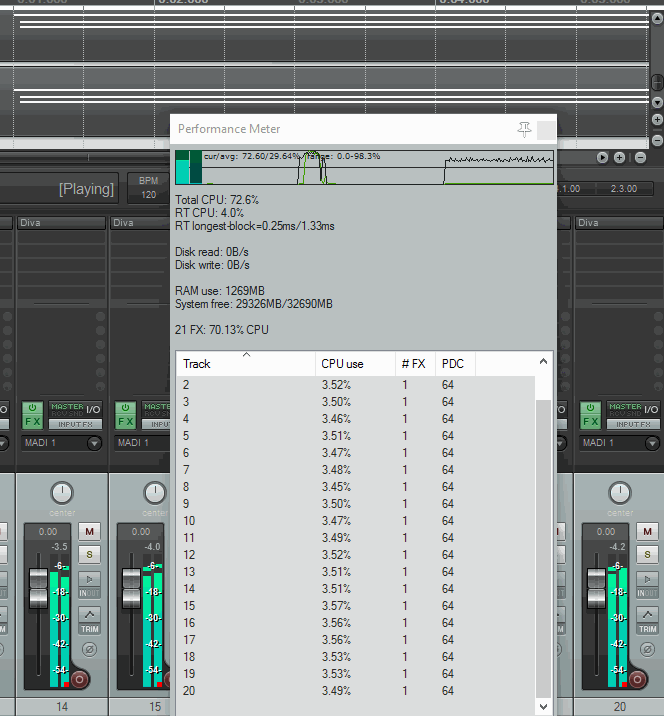
Task: Click vertical scroll down arrow in arrange view
Action: click(657, 102)
